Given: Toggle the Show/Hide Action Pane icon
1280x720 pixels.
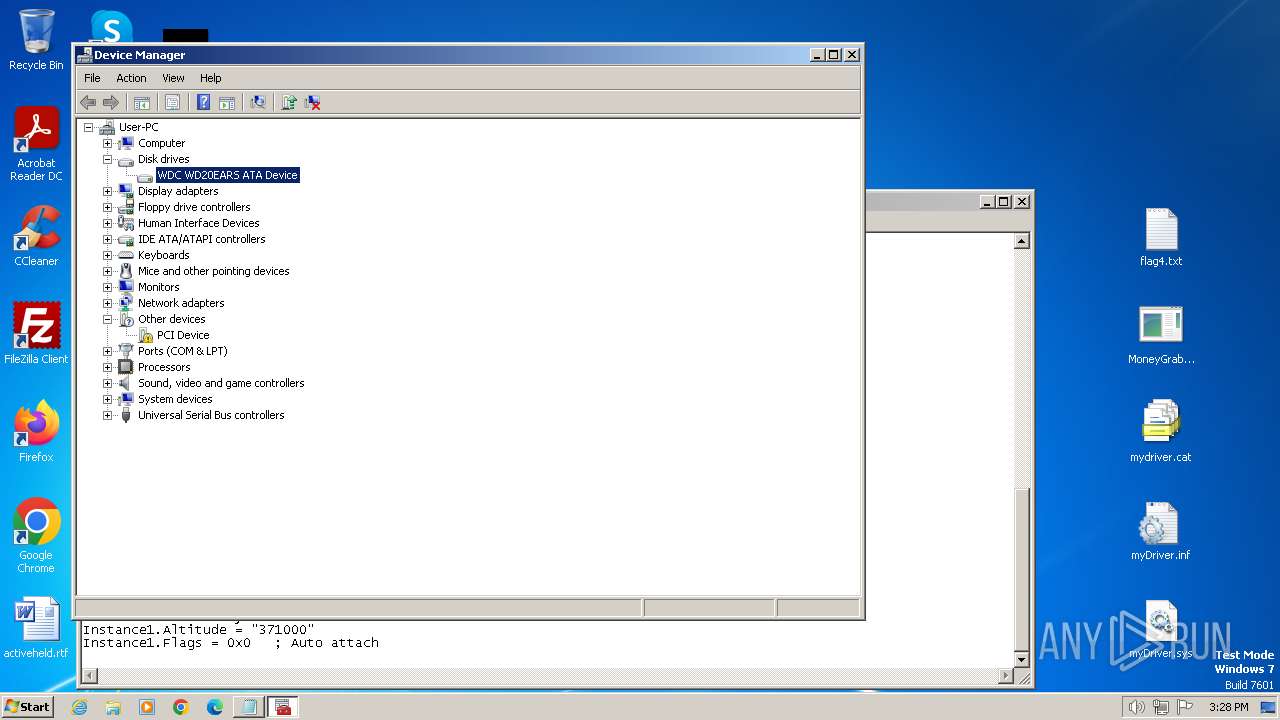Looking at the screenshot, I should pyautogui.click(x=227, y=102).
